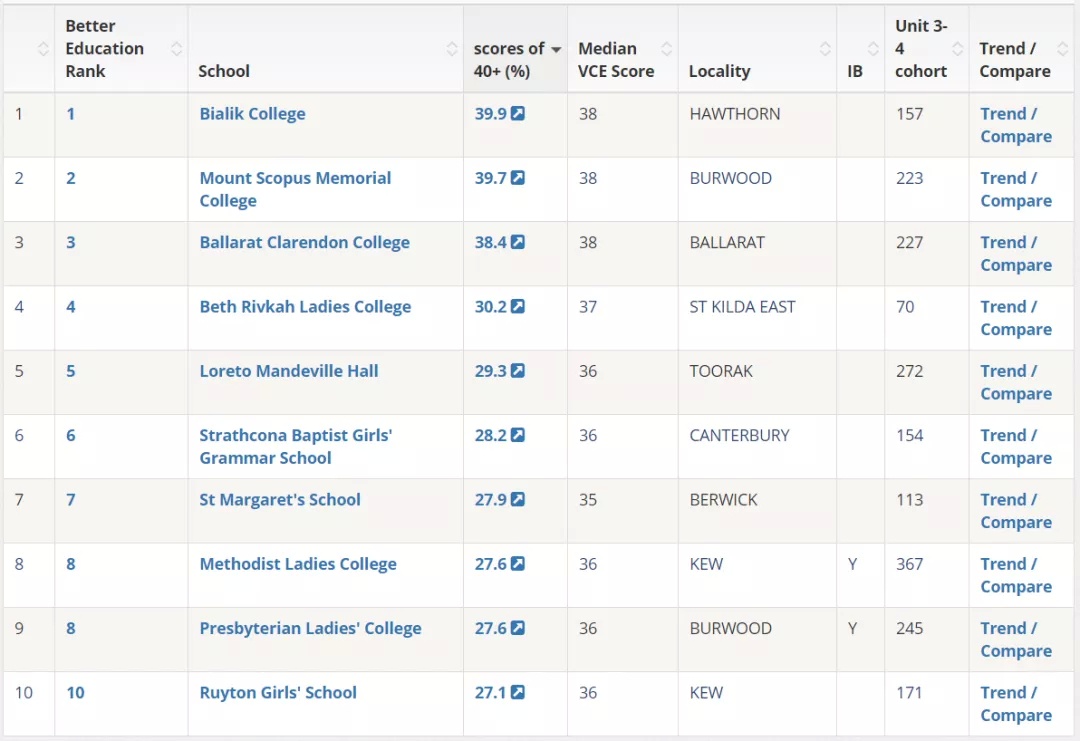
Task: Open Trend / Compare for Mount Scopus
Action: click(1016, 189)
